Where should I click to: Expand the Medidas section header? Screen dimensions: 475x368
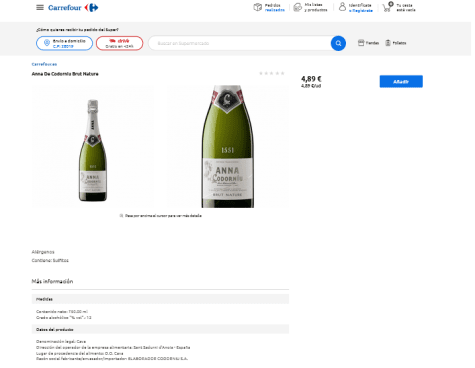click(160, 299)
